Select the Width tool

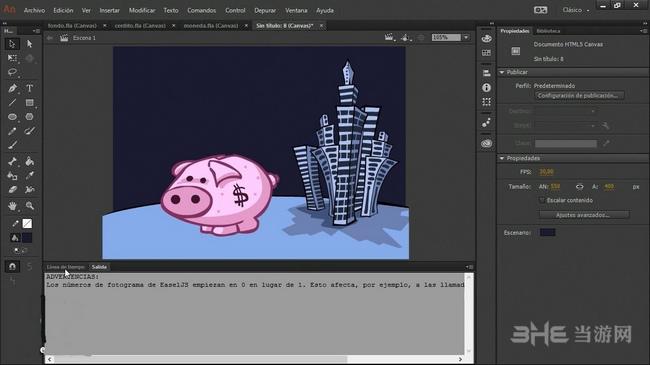point(29,190)
